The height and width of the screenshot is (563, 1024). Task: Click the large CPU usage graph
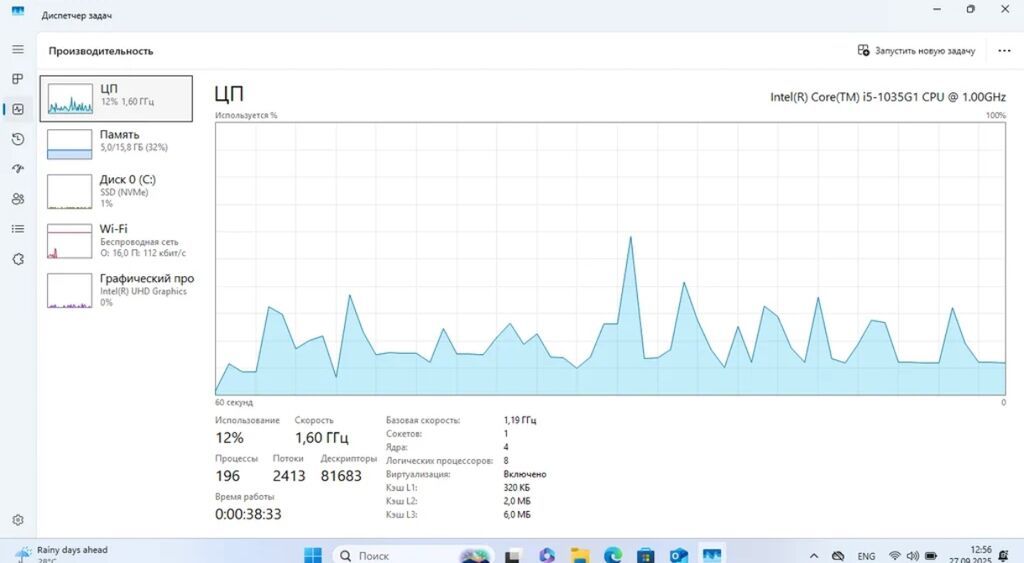(611, 259)
